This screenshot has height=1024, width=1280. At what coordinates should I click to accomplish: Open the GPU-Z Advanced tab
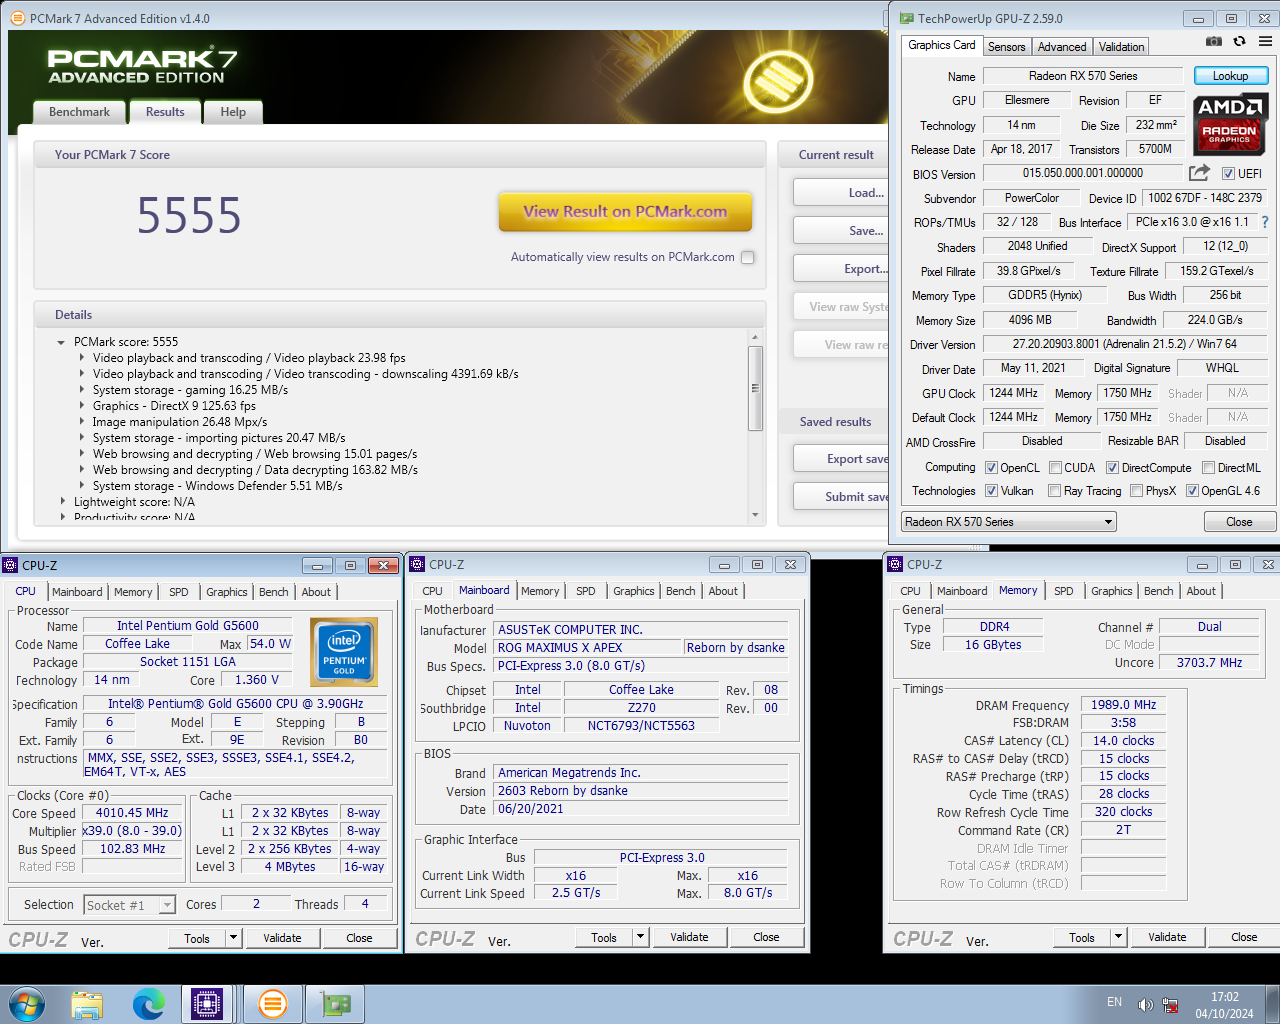1061,47
